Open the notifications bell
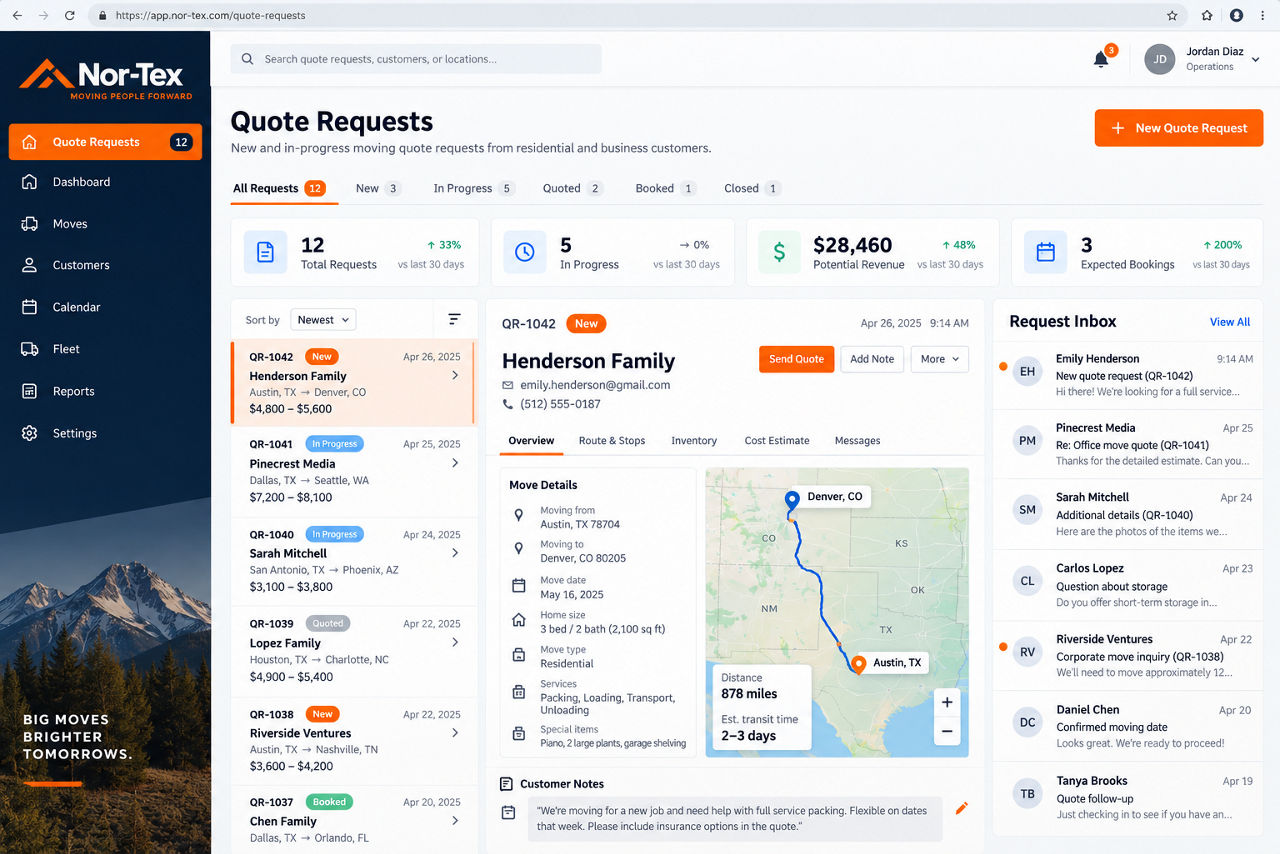1280x854 pixels. pyautogui.click(x=1101, y=59)
